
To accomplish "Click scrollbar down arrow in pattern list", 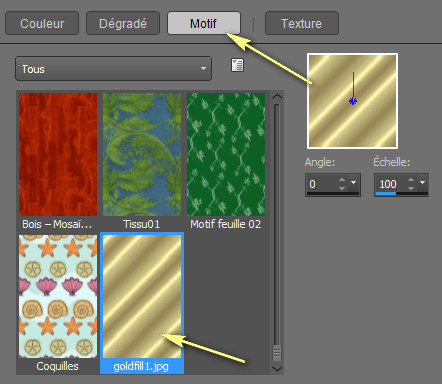I will [x=277, y=369].
